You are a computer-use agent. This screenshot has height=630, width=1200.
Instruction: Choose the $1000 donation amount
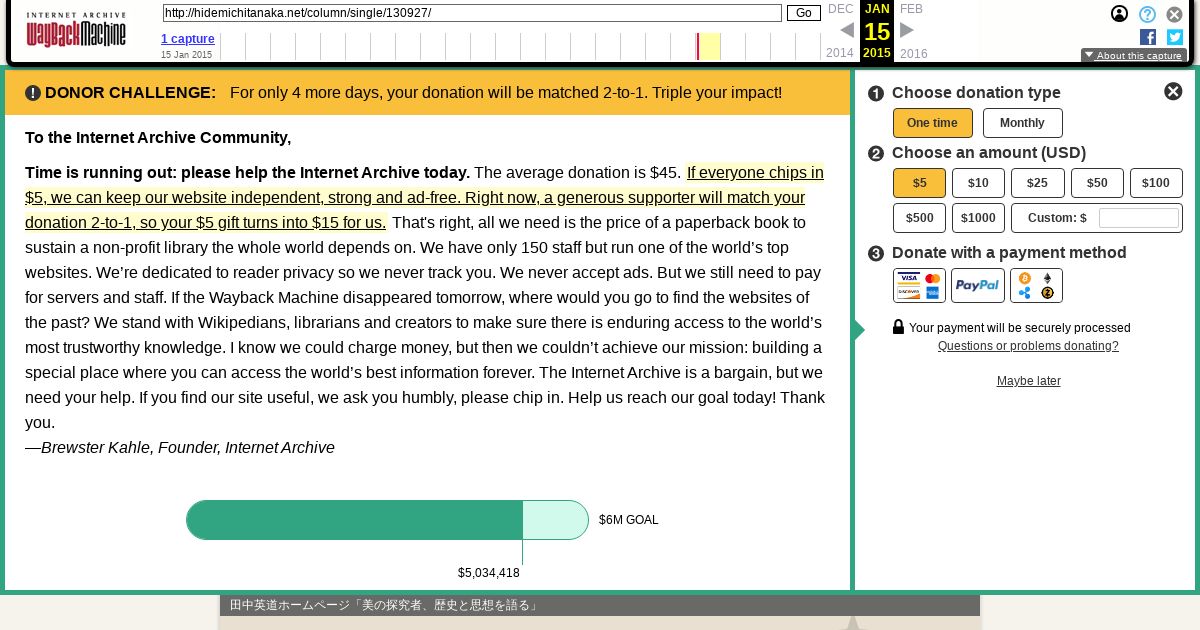pos(978,218)
